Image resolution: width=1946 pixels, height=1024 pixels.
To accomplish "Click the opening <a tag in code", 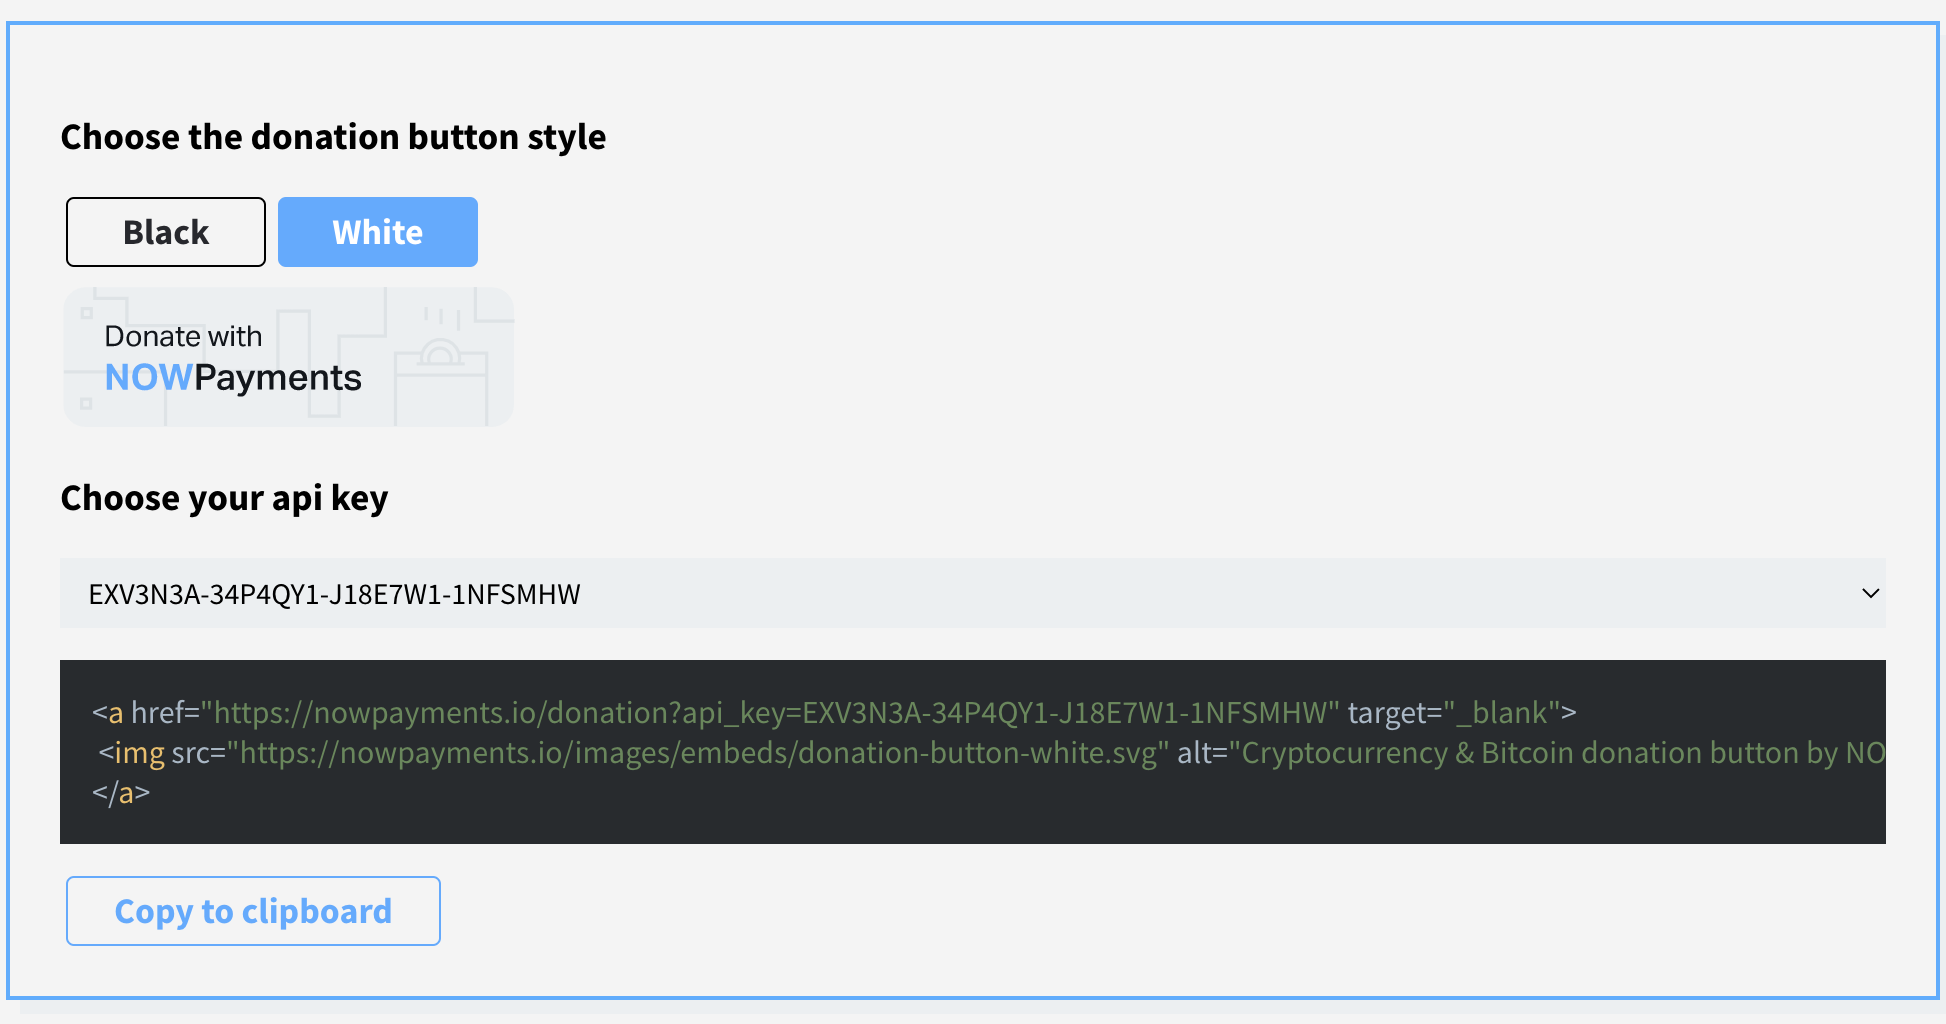I will pos(108,713).
